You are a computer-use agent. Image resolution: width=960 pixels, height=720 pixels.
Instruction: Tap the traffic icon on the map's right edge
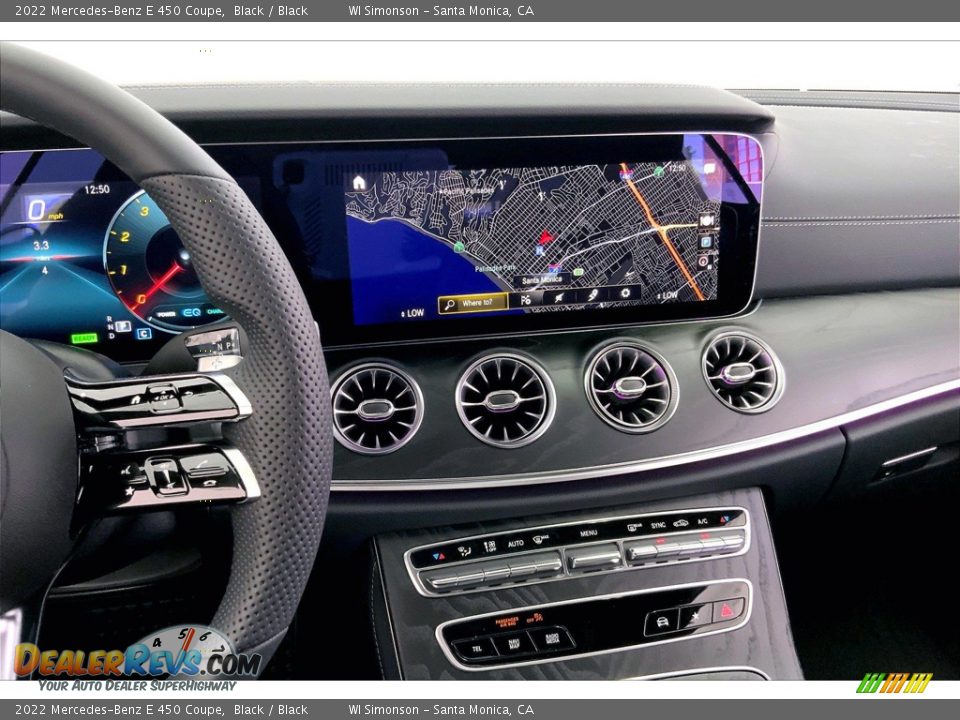tap(707, 220)
